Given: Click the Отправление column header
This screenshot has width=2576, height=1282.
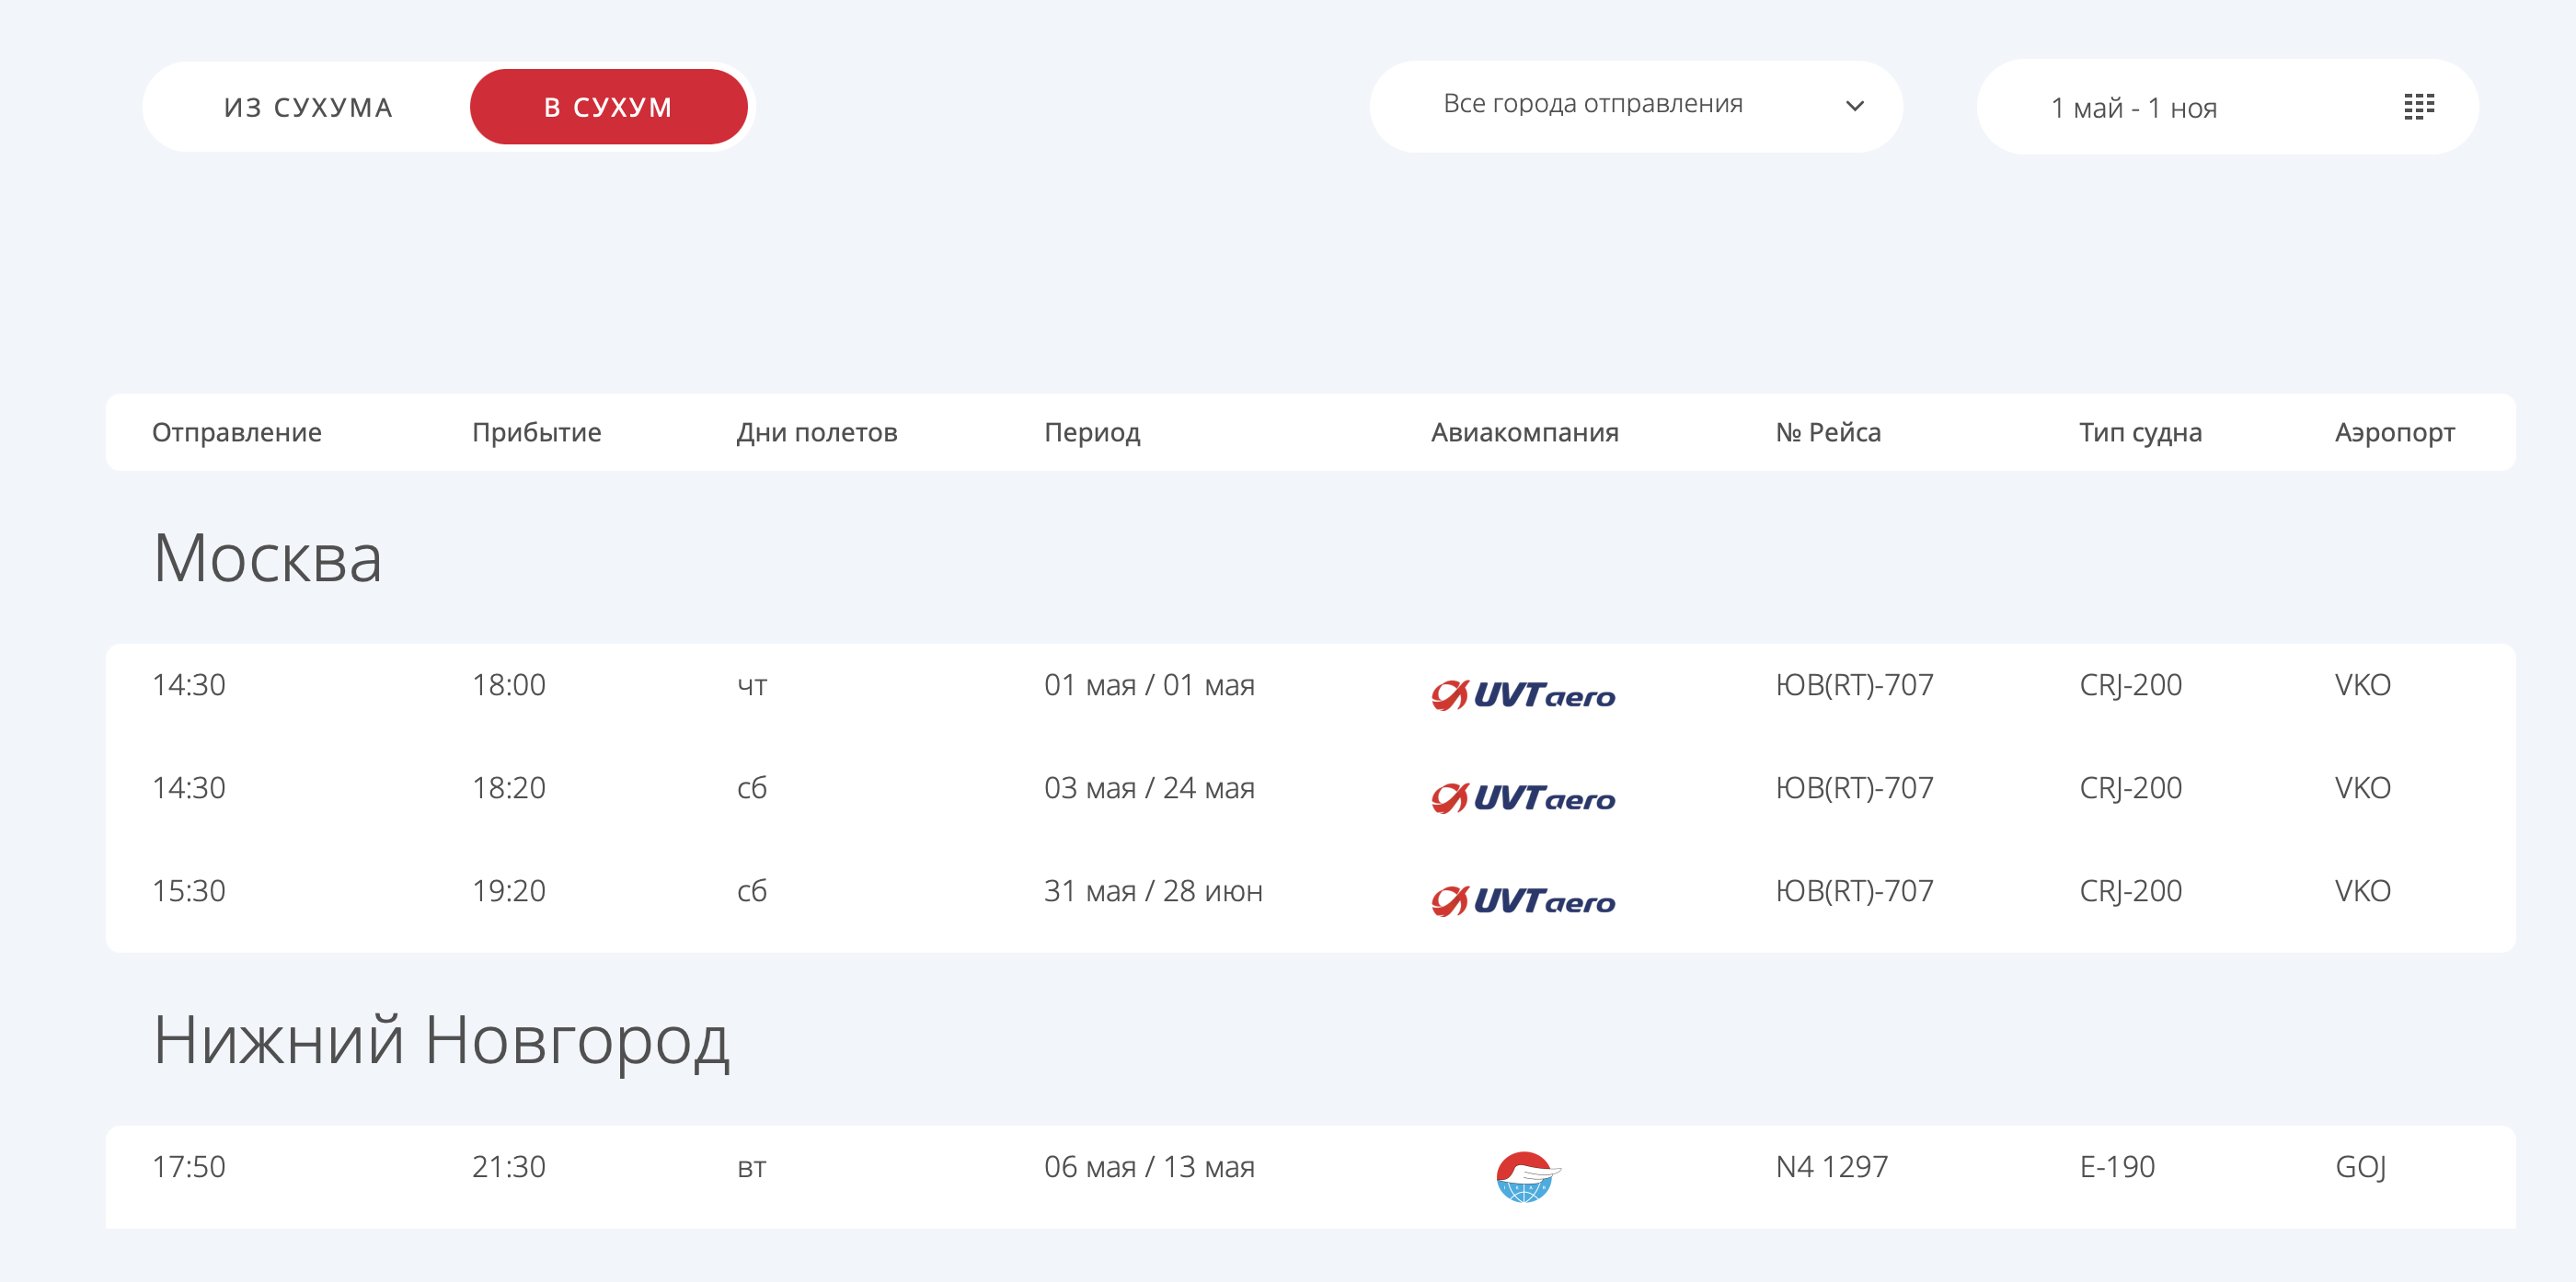Looking at the screenshot, I should [x=237, y=432].
